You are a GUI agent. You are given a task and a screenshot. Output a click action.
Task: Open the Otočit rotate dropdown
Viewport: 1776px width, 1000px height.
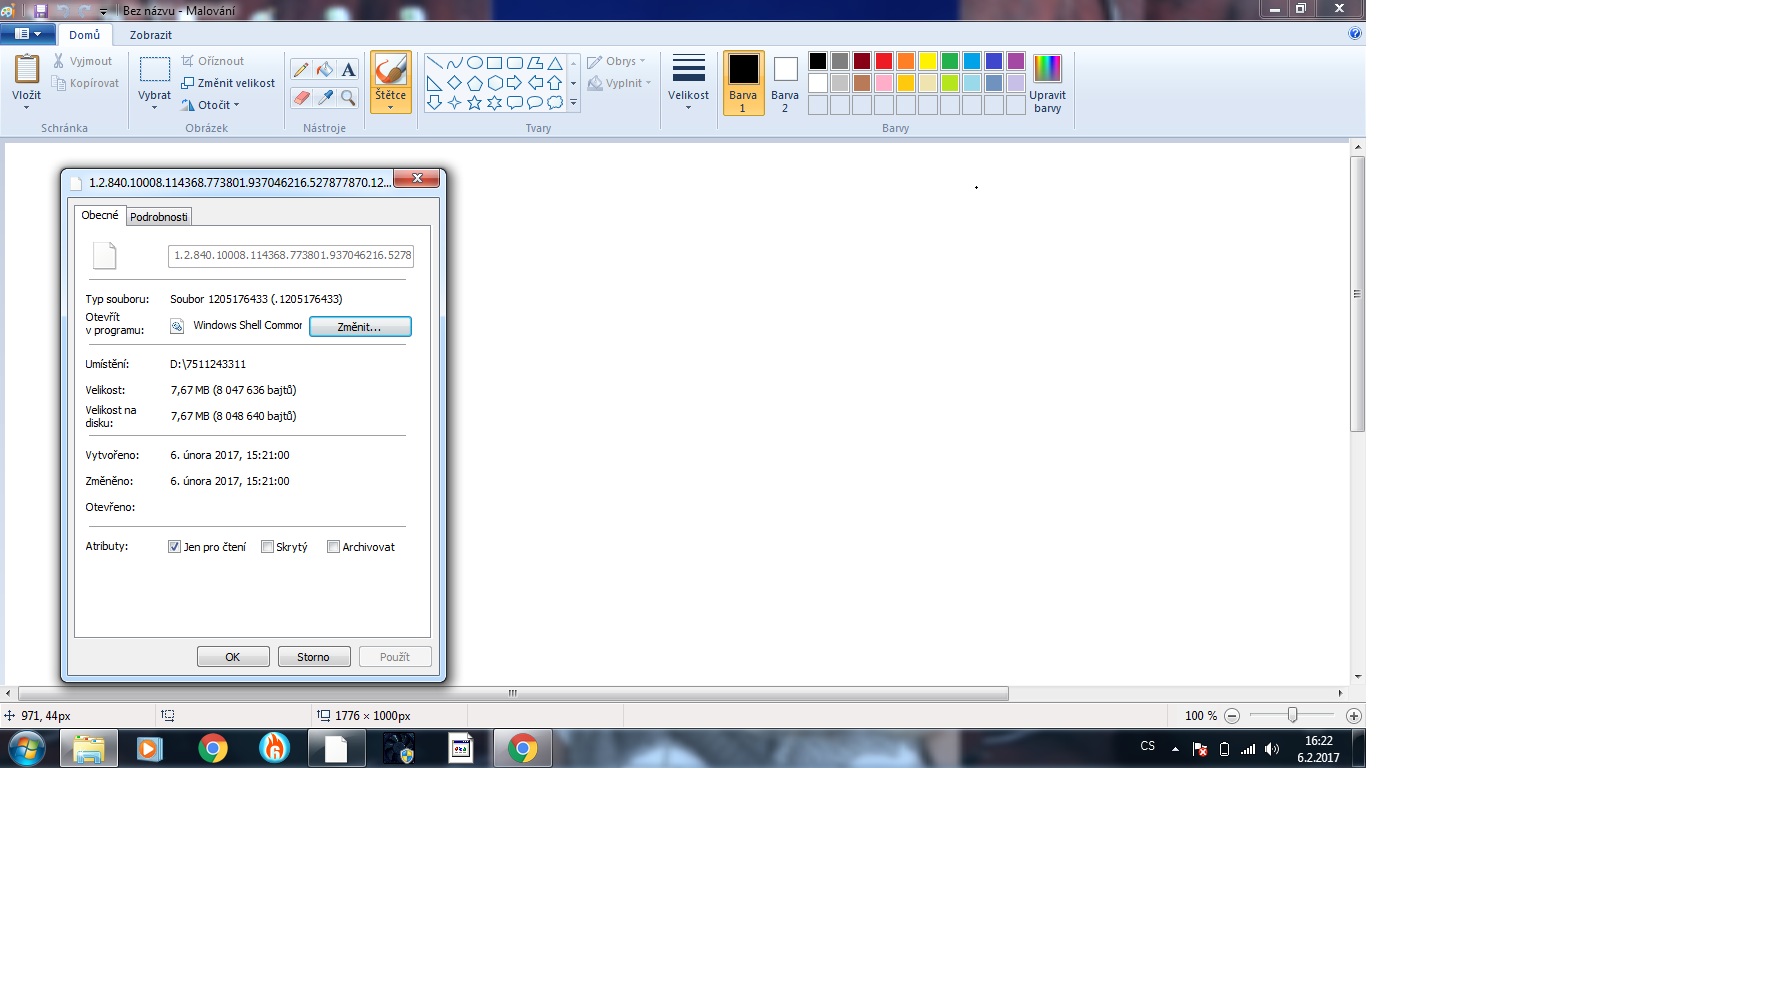[x=211, y=105]
